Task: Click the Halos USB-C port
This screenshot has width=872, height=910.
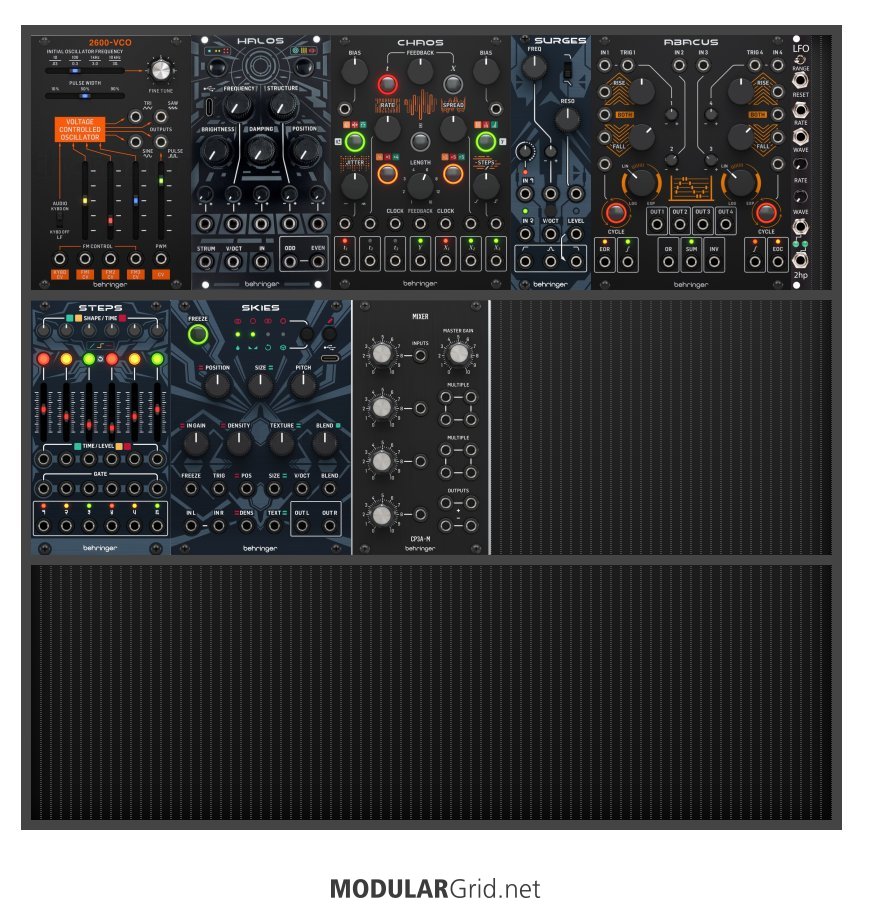Action: (209, 107)
